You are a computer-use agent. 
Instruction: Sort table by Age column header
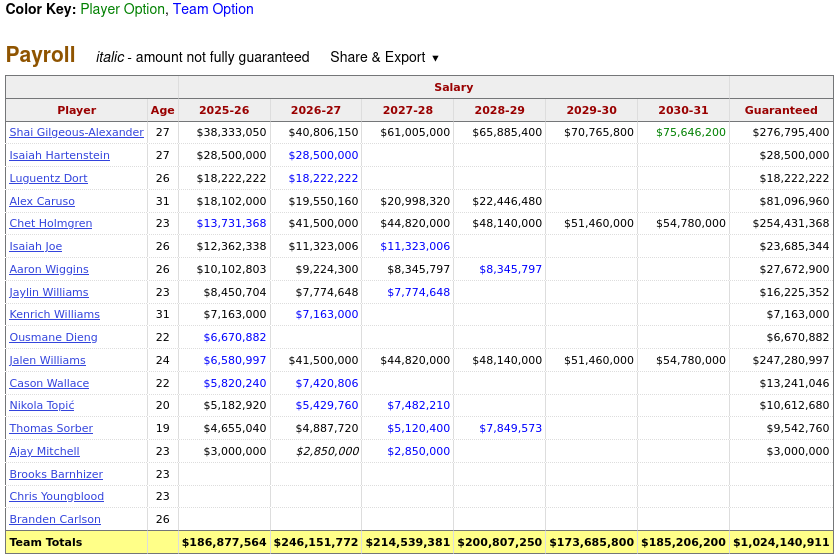pos(162,110)
